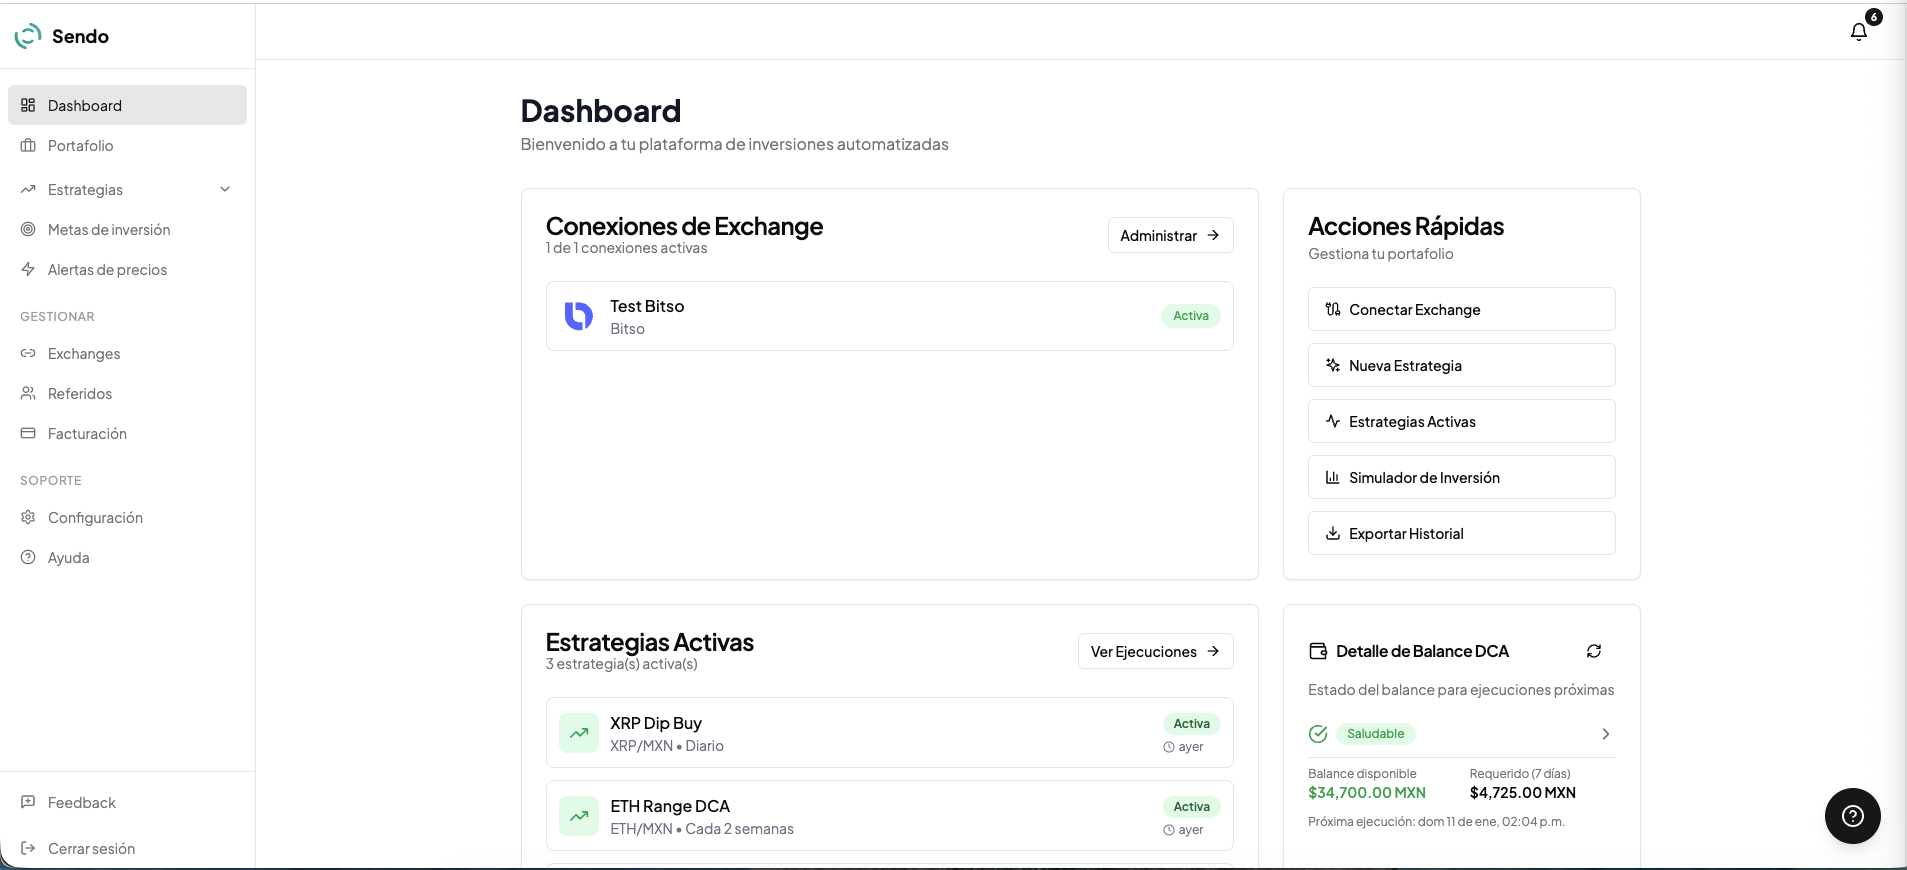Click the Dashboard grid icon in sidebar
The image size is (1907, 870).
coord(28,105)
